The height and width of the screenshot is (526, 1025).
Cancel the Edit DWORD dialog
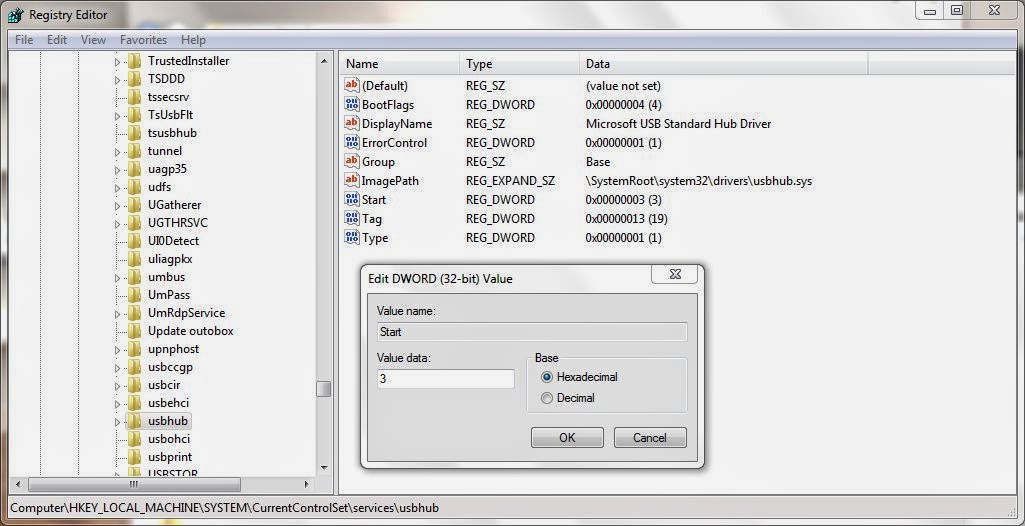coord(650,438)
